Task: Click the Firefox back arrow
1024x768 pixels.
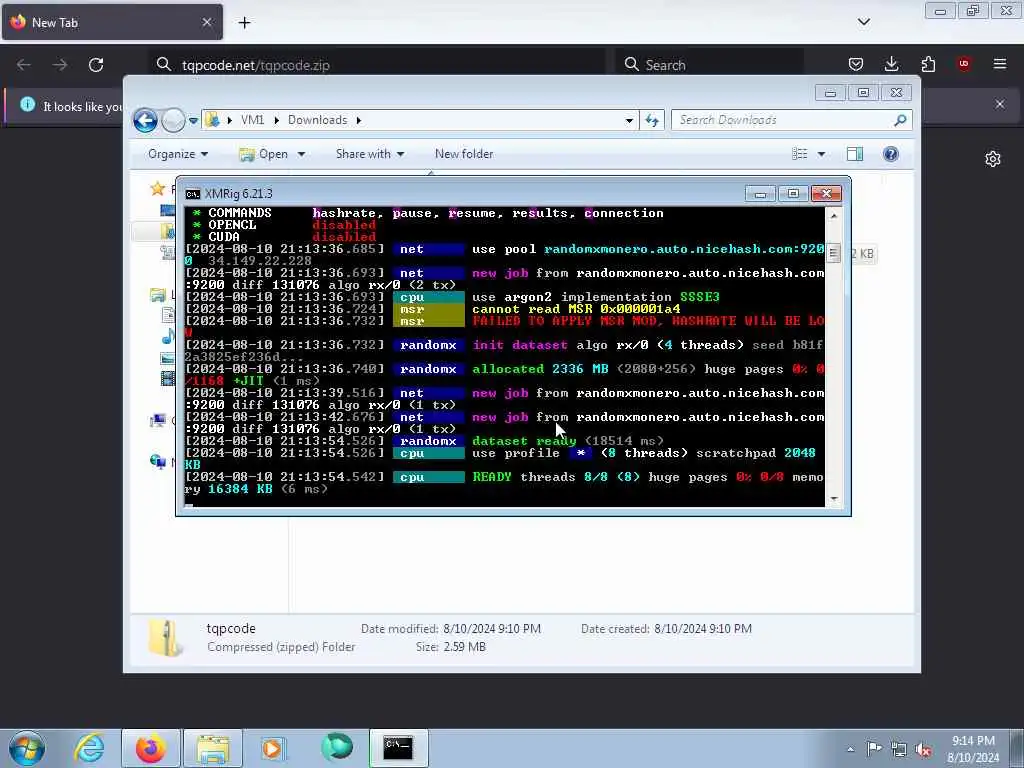Action: (x=24, y=65)
